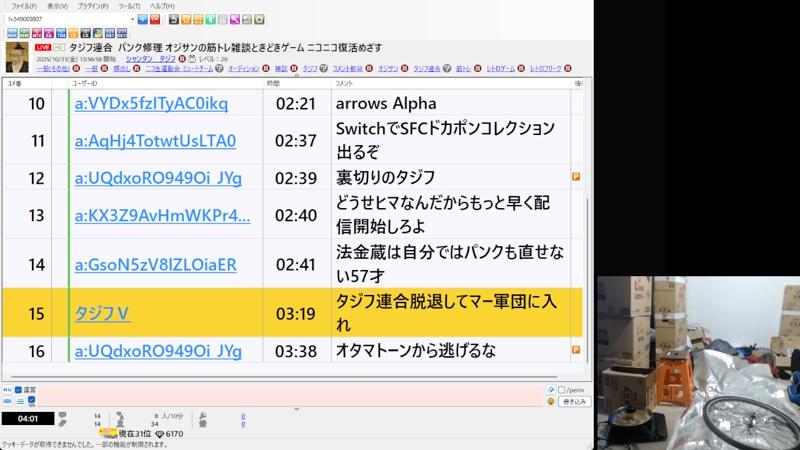Open the ヘルプ(H) menu
Image resolution: width=800 pixels, height=450 pixels.
[x=162, y=6]
